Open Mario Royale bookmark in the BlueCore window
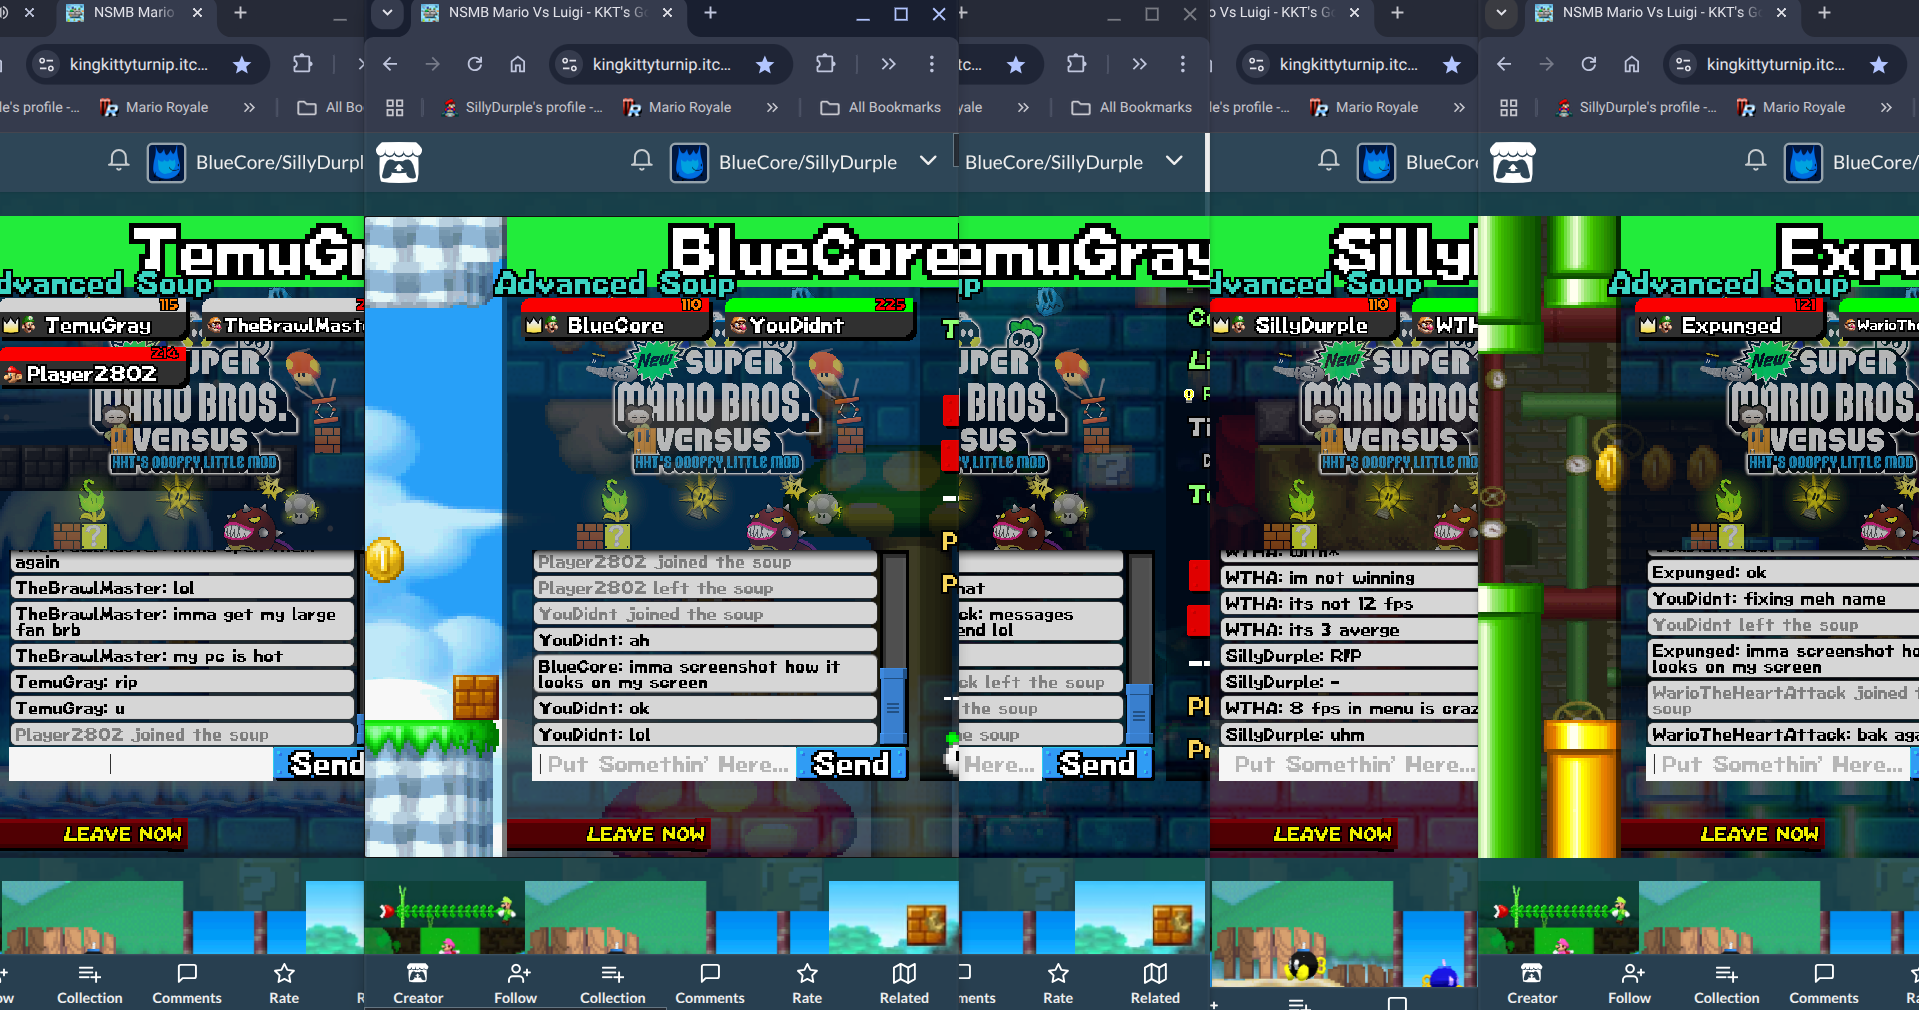This screenshot has width=1919, height=1010. 677,107
